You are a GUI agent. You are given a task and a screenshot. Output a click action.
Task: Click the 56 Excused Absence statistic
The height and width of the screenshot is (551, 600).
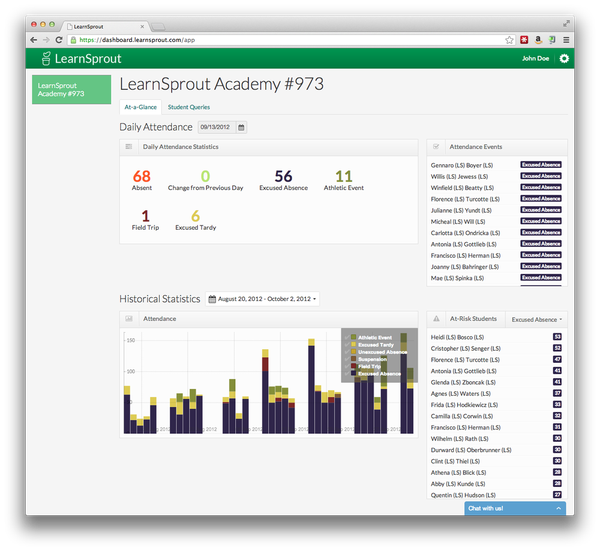click(283, 181)
